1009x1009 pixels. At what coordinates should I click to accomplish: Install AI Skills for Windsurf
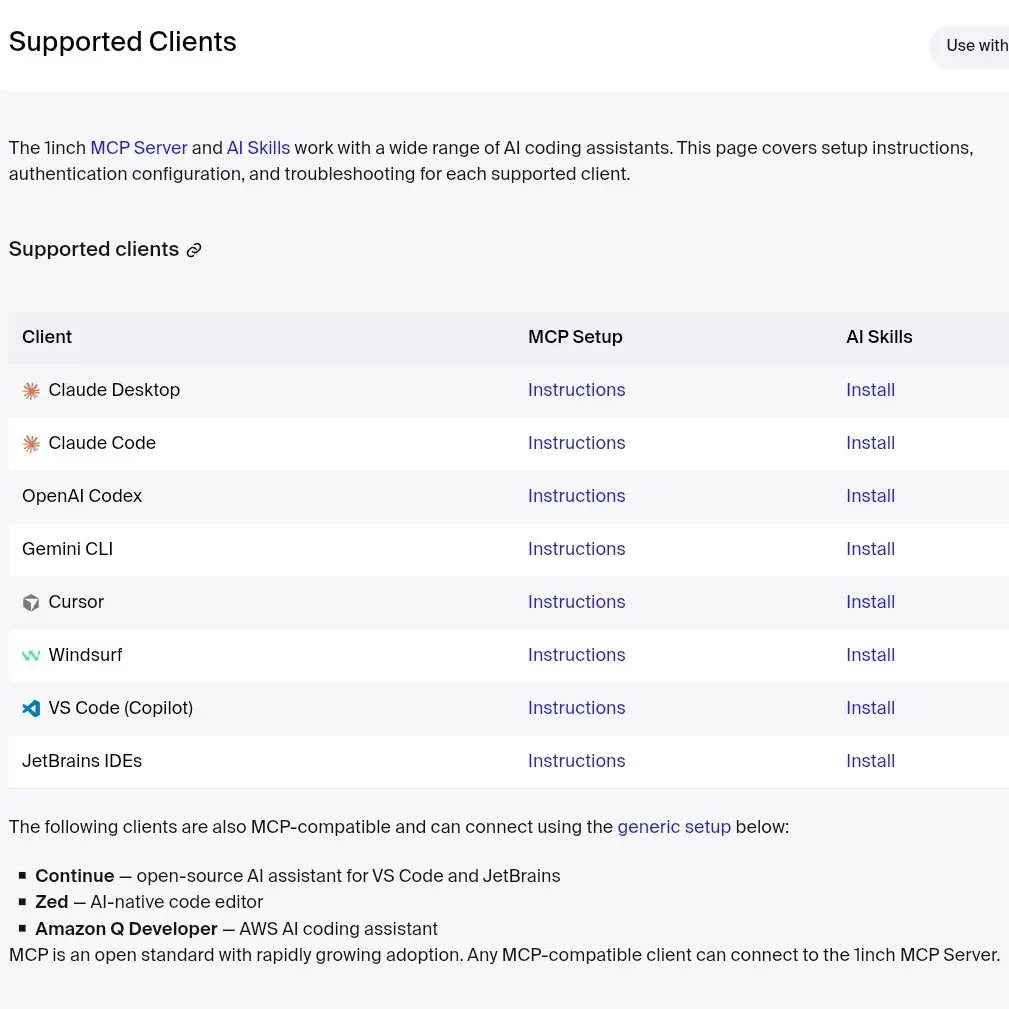[x=870, y=655]
